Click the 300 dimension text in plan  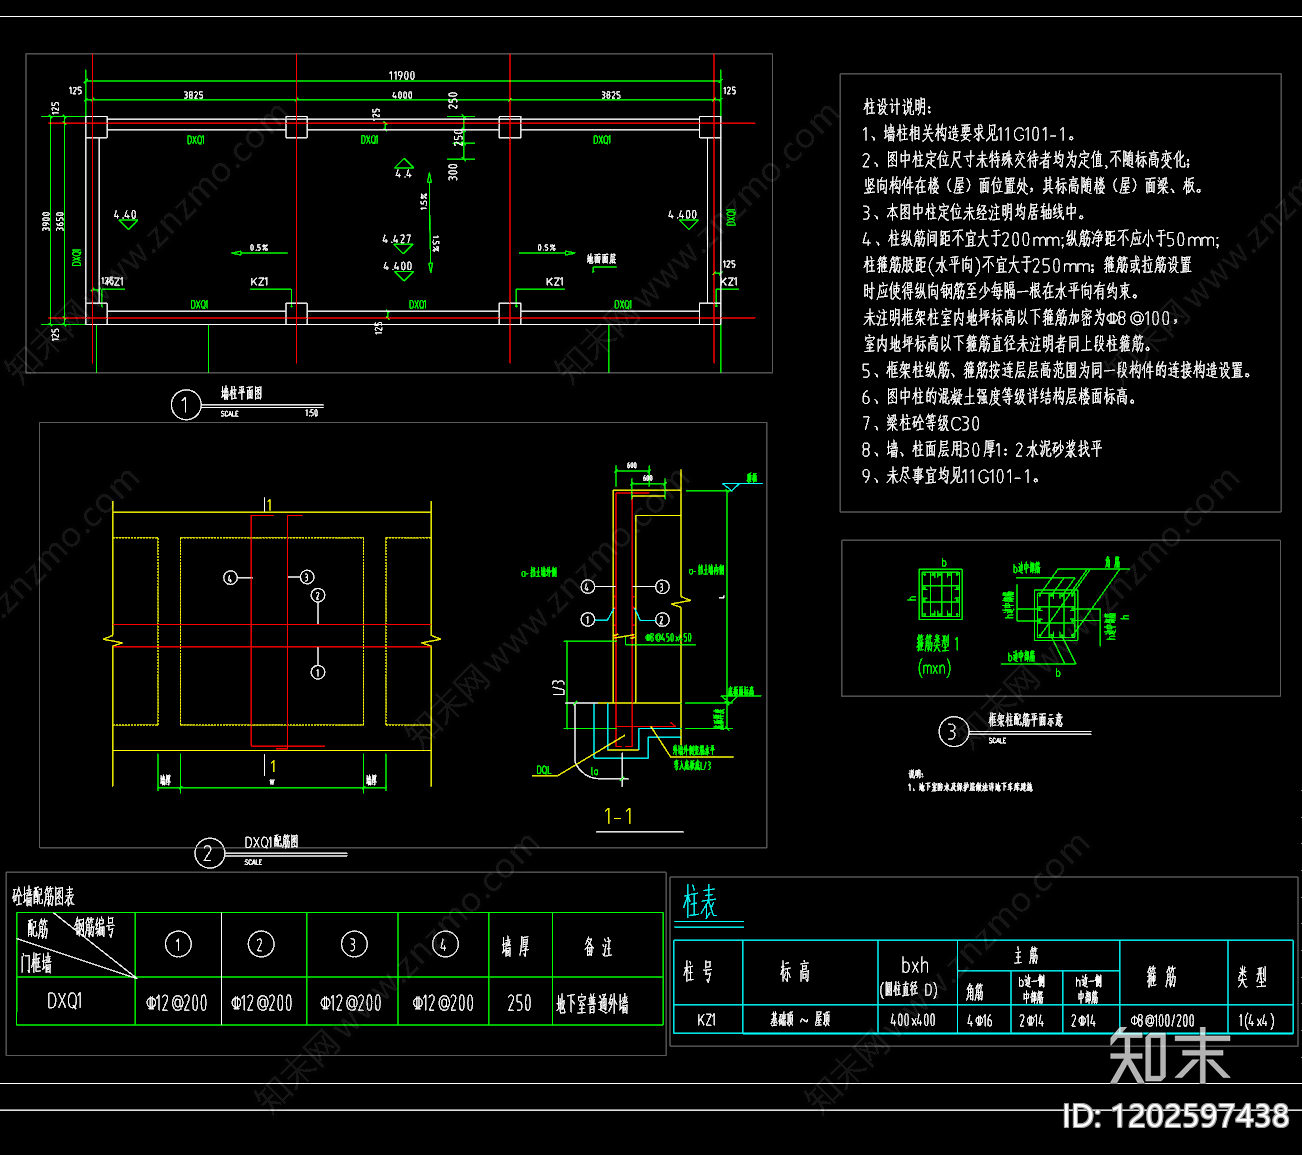453,171
